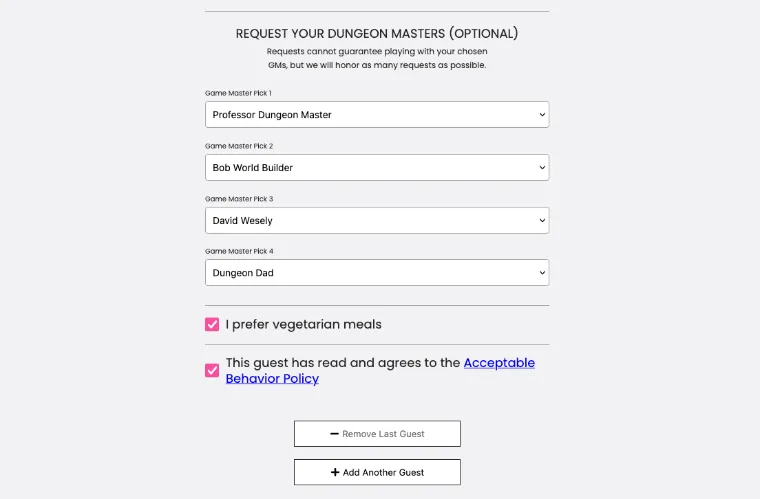Click the chevron arrow of Game Master Pick 1
The height and width of the screenshot is (499, 760).
click(542, 115)
